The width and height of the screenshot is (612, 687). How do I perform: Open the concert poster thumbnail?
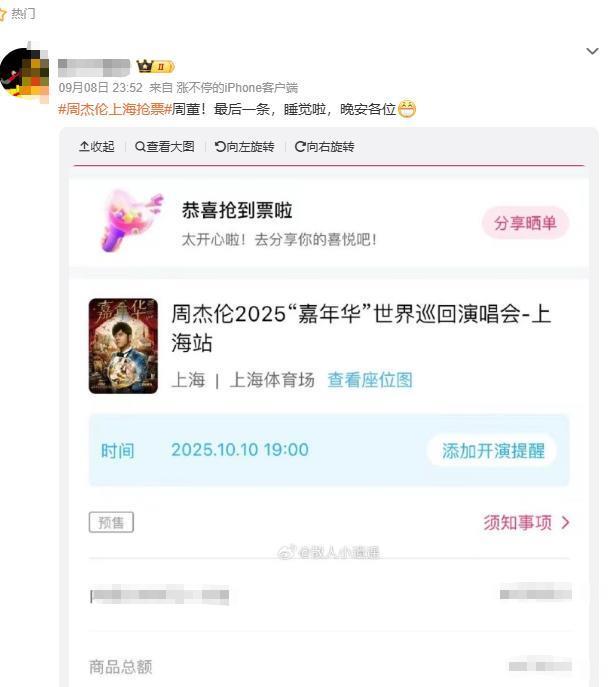[x=123, y=346]
